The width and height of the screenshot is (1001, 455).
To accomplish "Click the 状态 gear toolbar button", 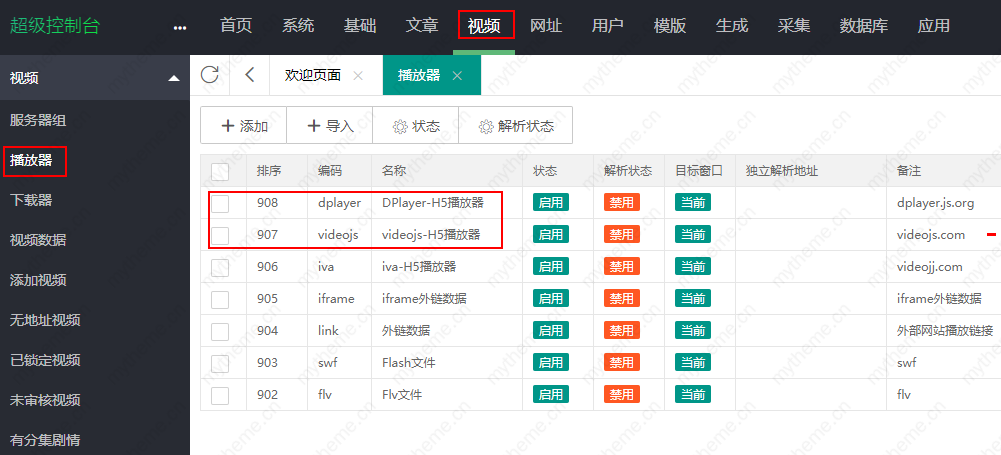I will [416, 126].
